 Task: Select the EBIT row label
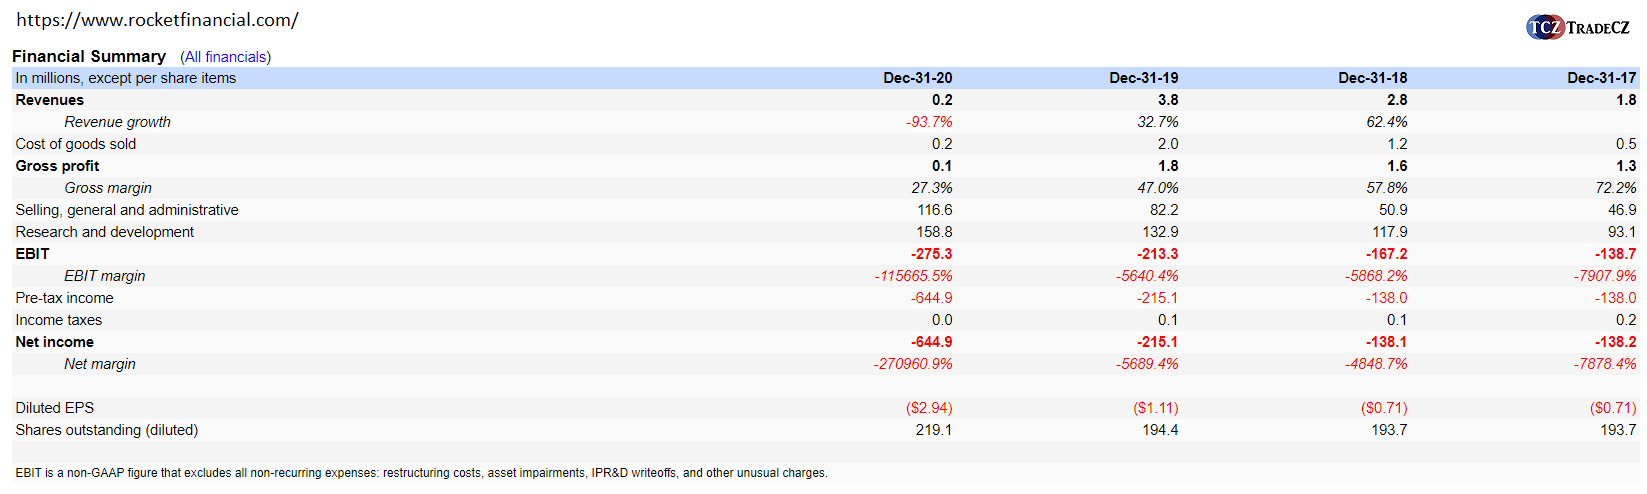32,254
